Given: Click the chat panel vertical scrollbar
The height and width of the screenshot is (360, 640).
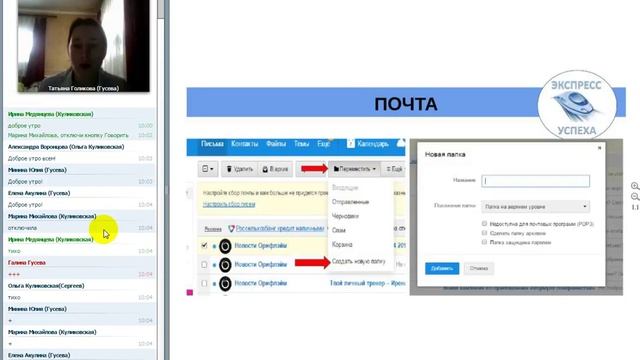Looking at the screenshot, I should (x=161, y=180).
